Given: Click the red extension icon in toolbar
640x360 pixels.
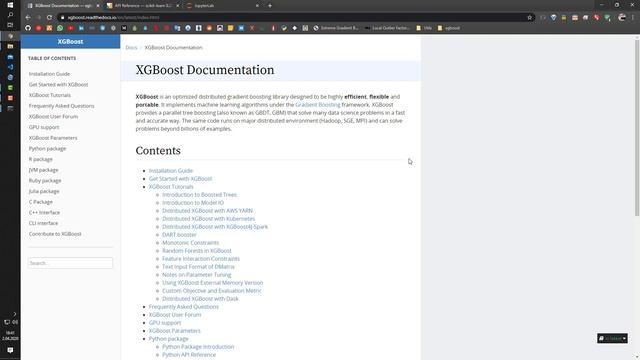Looking at the screenshot, I should [596, 18].
